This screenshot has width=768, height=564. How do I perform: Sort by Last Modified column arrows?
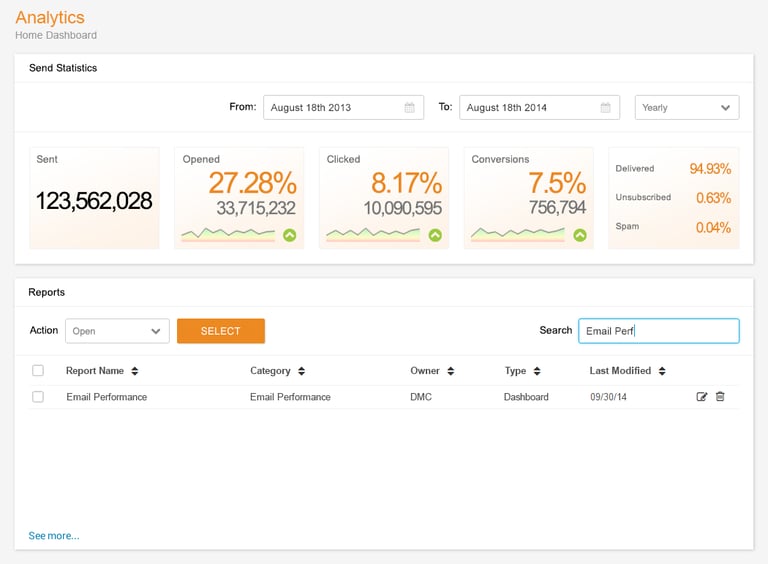click(x=662, y=371)
